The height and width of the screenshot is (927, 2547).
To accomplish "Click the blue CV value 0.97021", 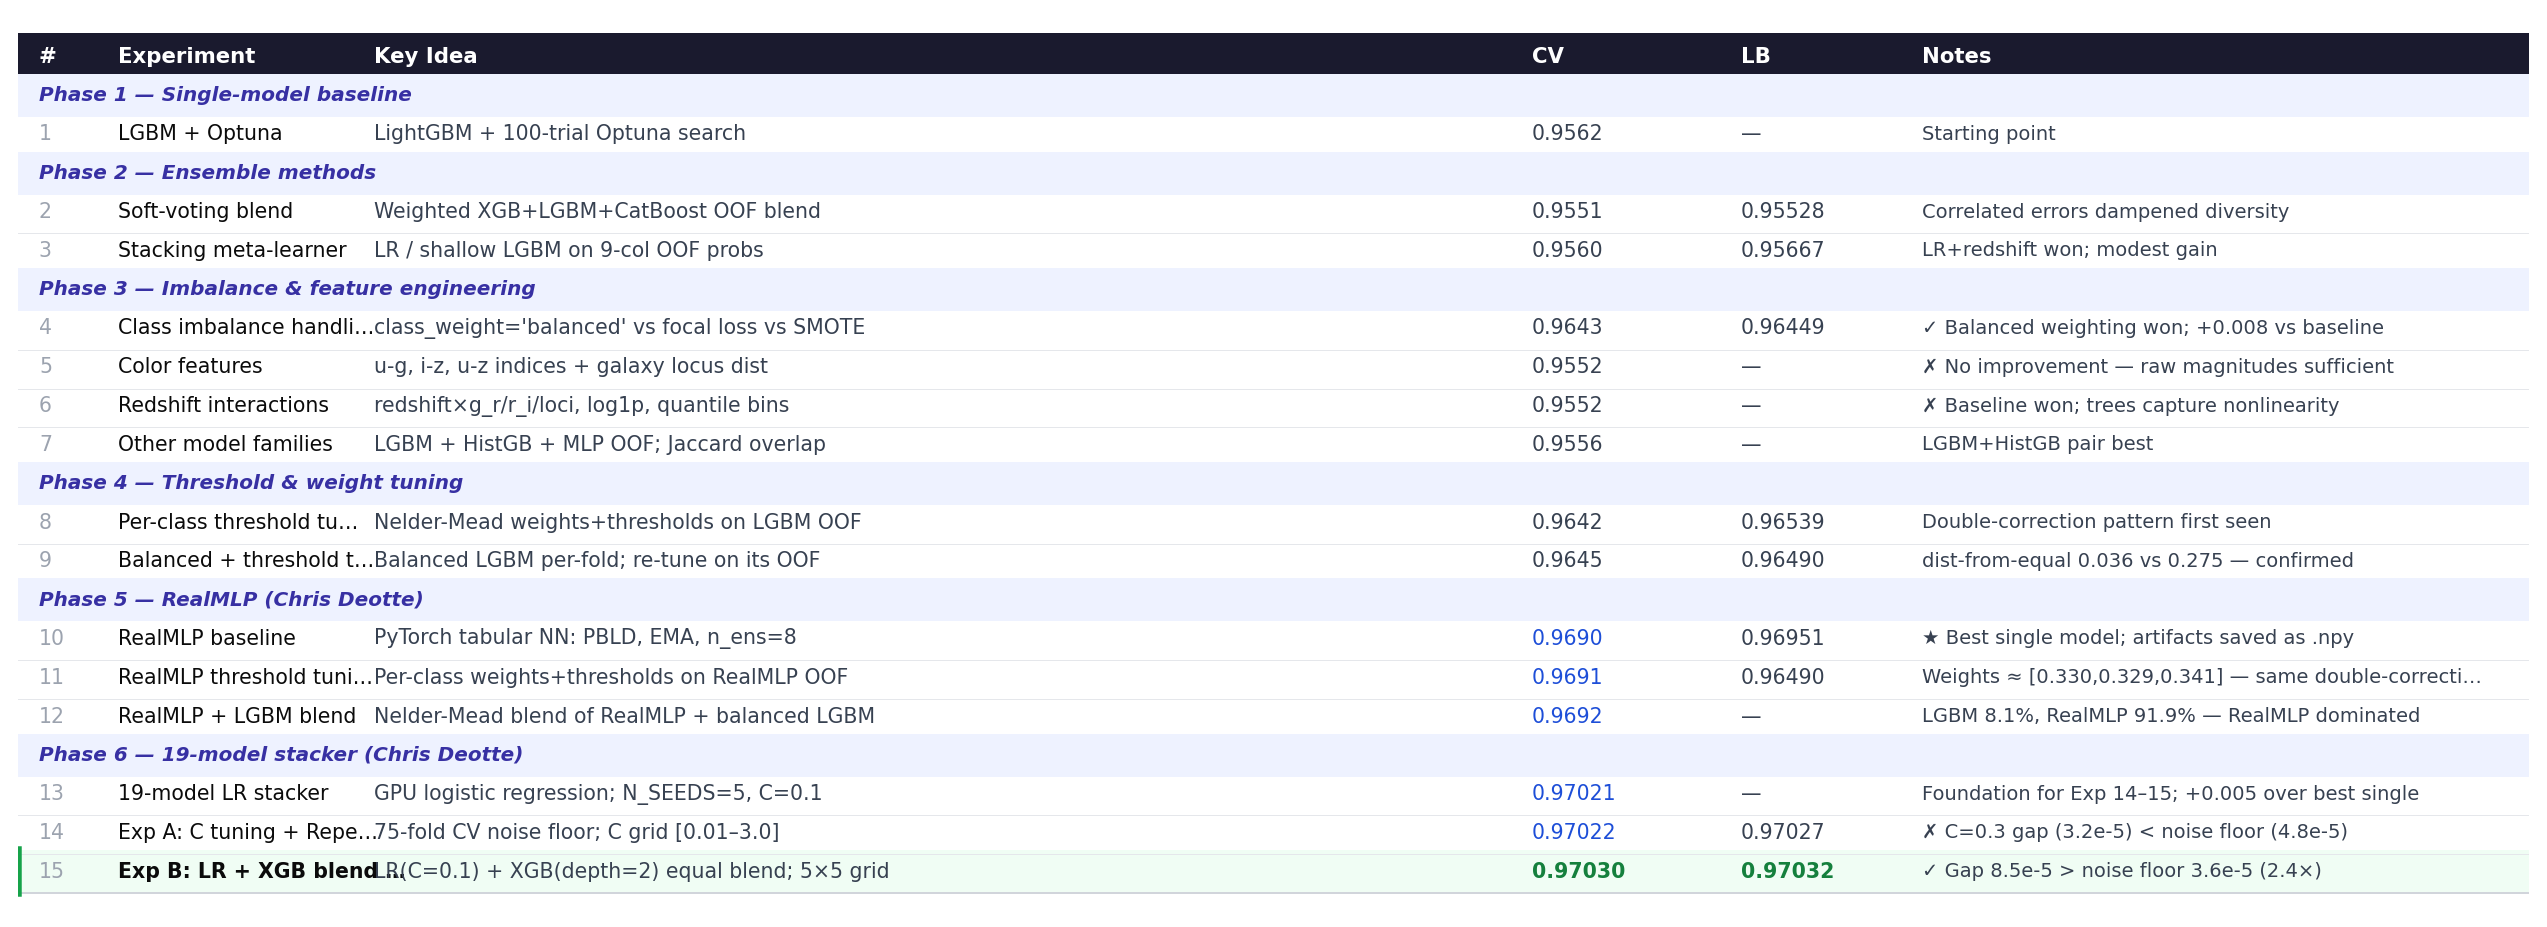I will point(1573,794).
